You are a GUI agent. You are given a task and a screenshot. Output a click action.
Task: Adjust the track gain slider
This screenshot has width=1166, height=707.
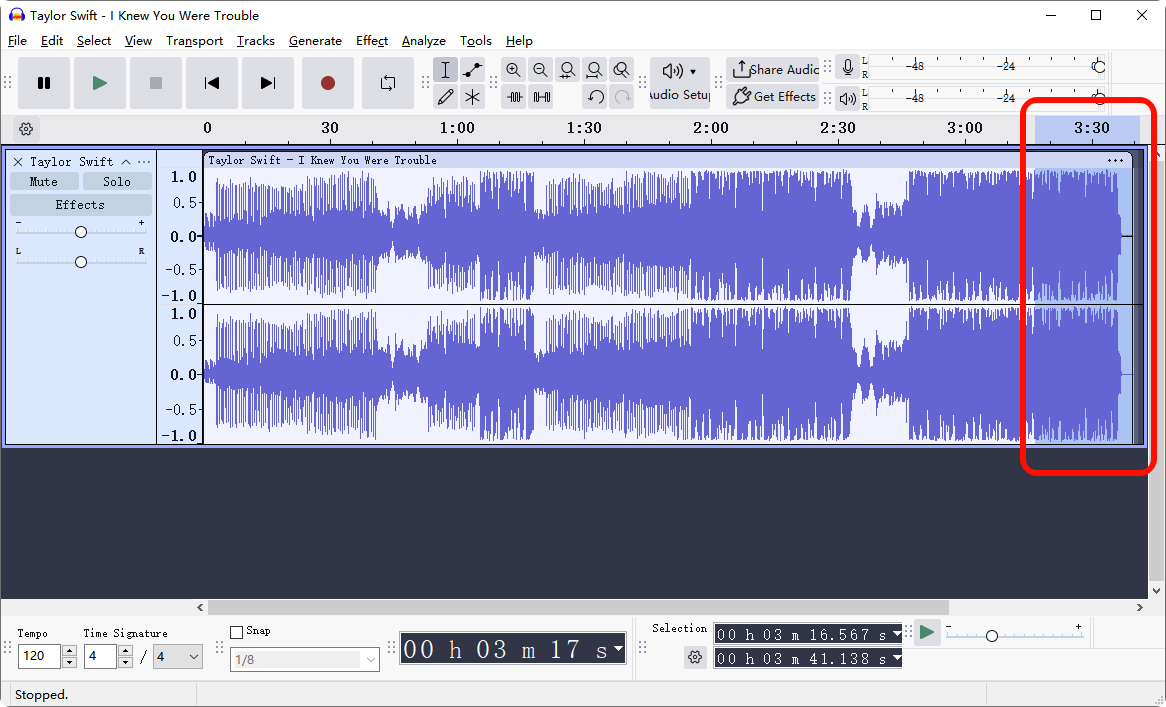(x=81, y=232)
